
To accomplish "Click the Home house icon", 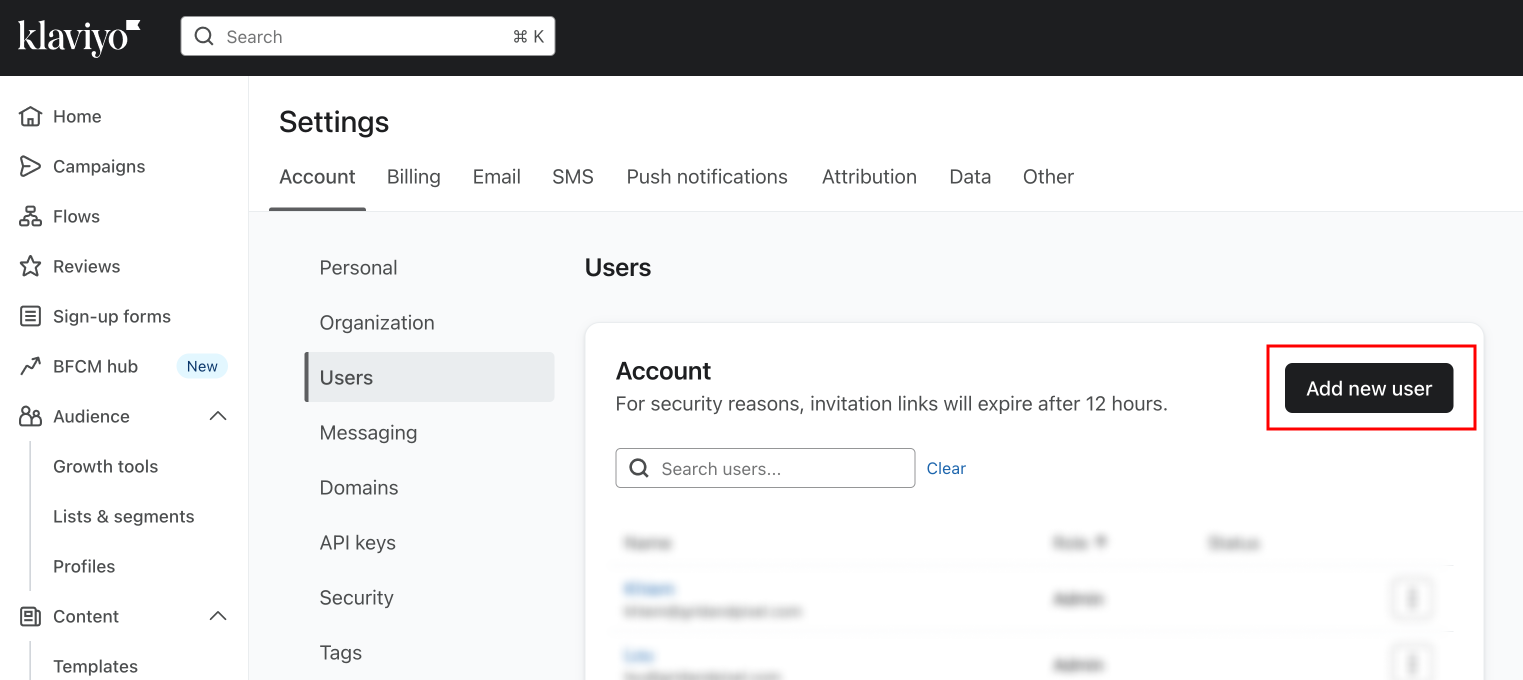I will tap(31, 116).
